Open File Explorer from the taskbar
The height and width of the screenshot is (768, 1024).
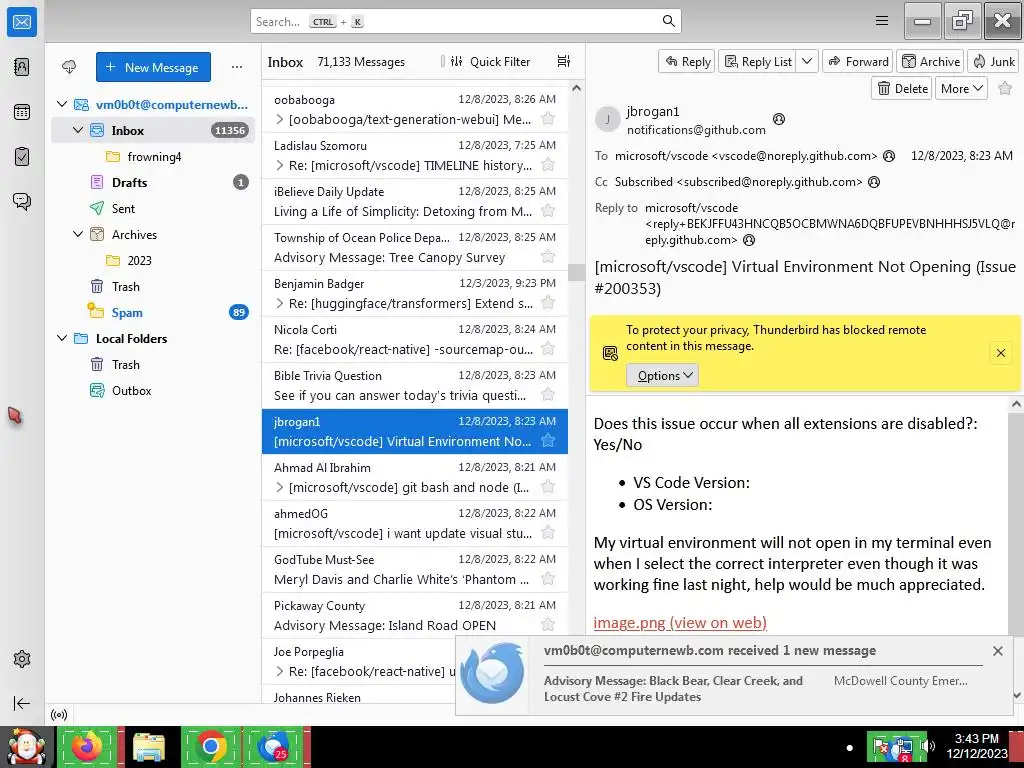(148, 746)
